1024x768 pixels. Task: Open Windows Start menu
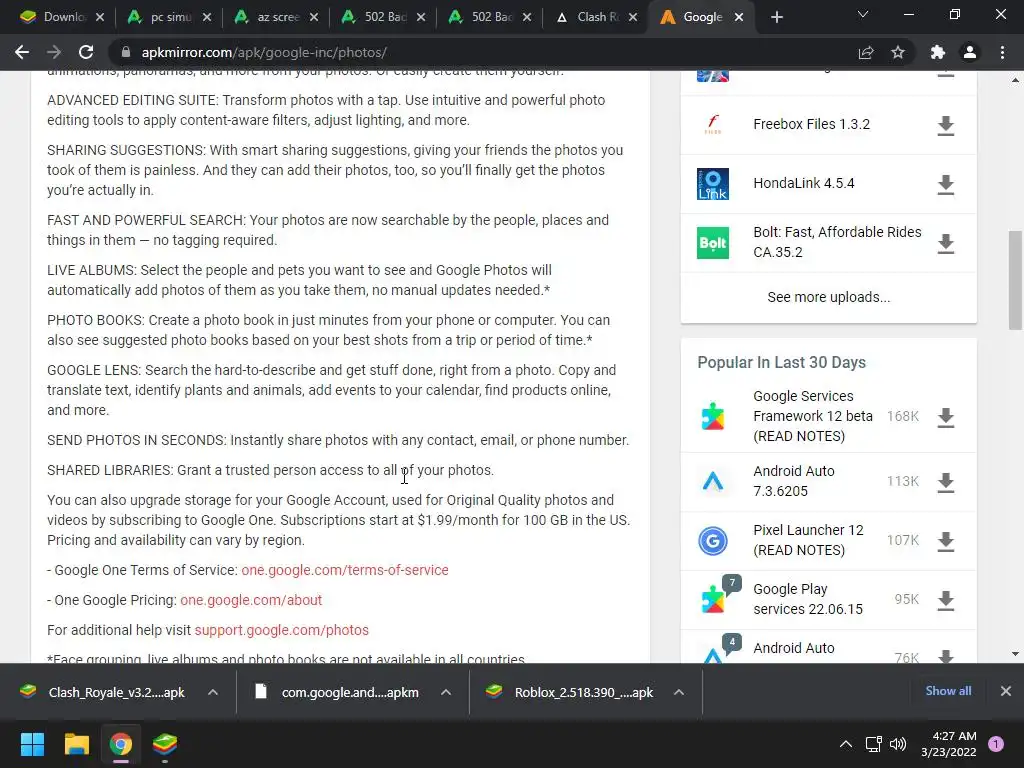click(32, 744)
